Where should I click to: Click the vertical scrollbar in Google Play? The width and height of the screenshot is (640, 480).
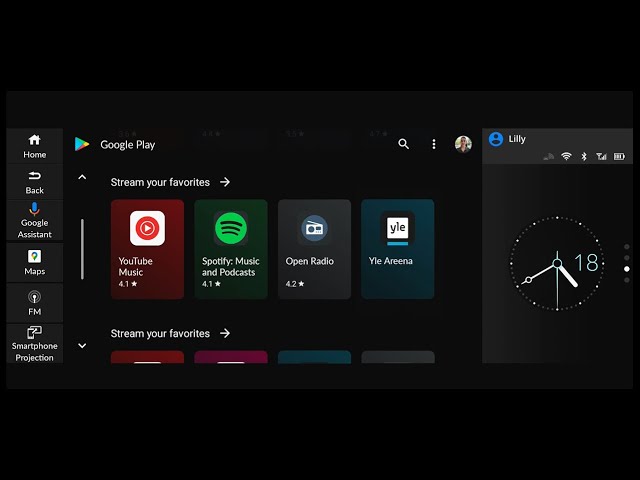(x=82, y=249)
